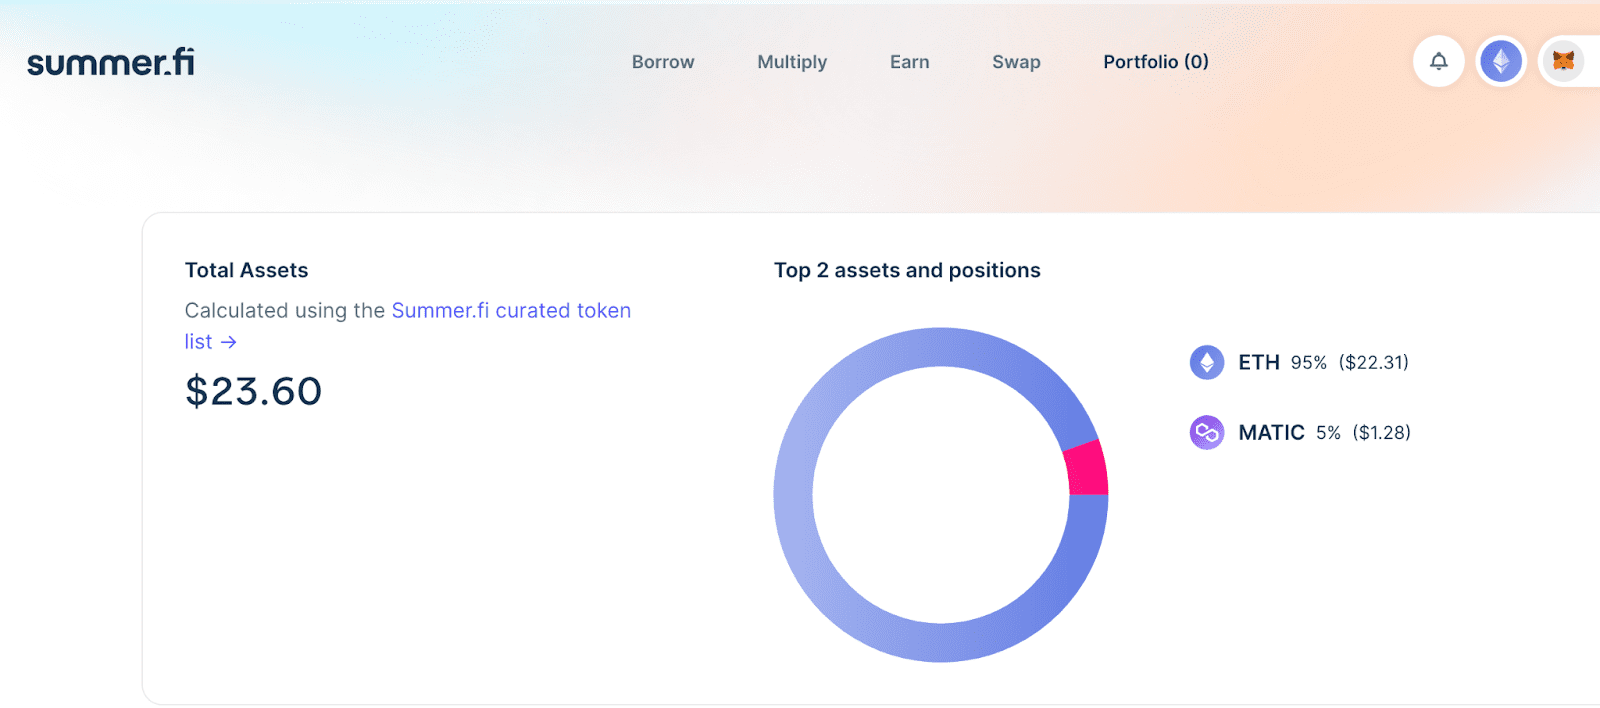1600x708 pixels.
Task: Click the MATIC token icon in legend
Action: tap(1207, 433)
